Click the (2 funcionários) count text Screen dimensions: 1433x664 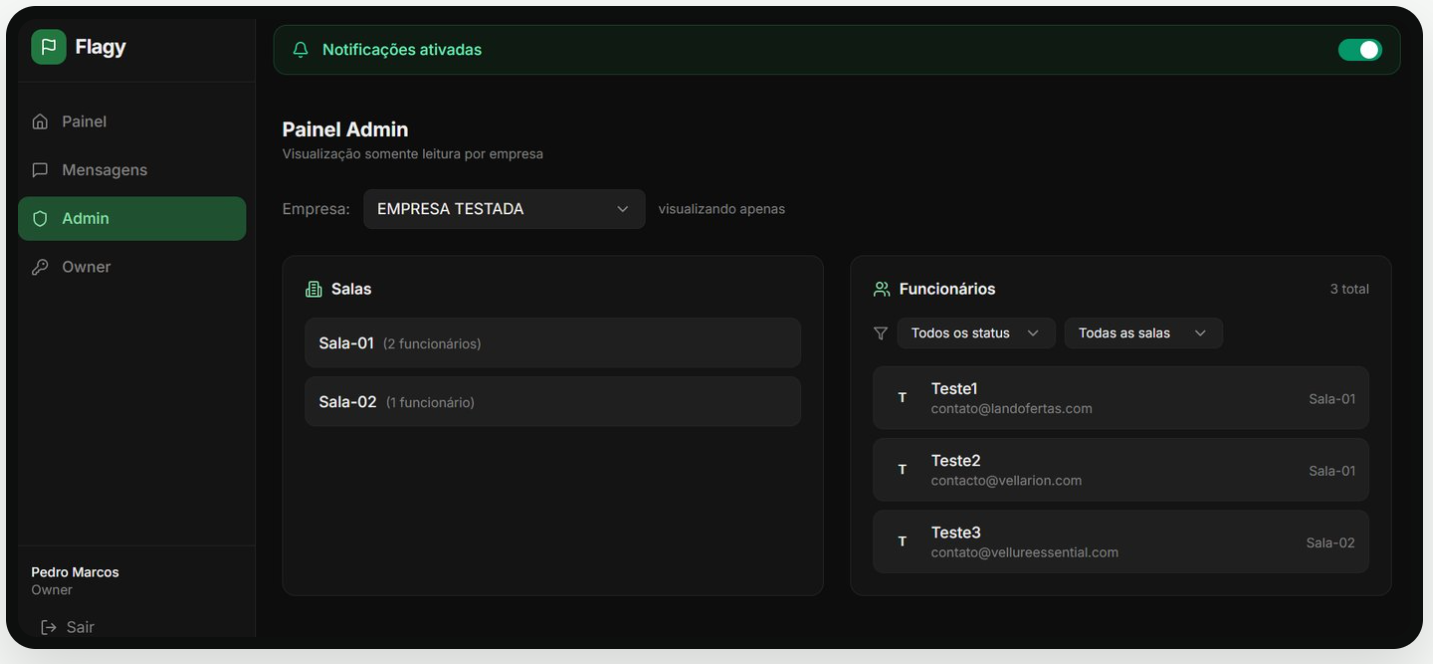[x=432, y=344]
